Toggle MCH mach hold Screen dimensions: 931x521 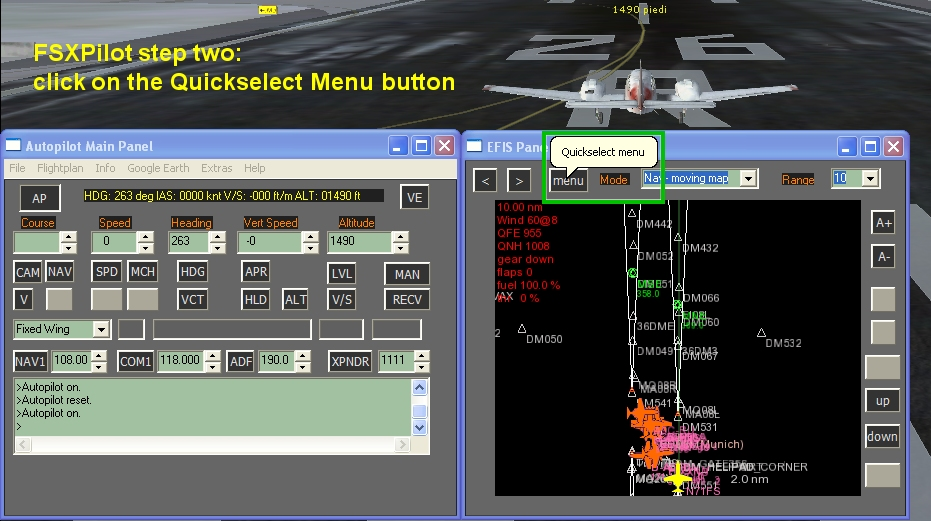(x=142, y=272)
